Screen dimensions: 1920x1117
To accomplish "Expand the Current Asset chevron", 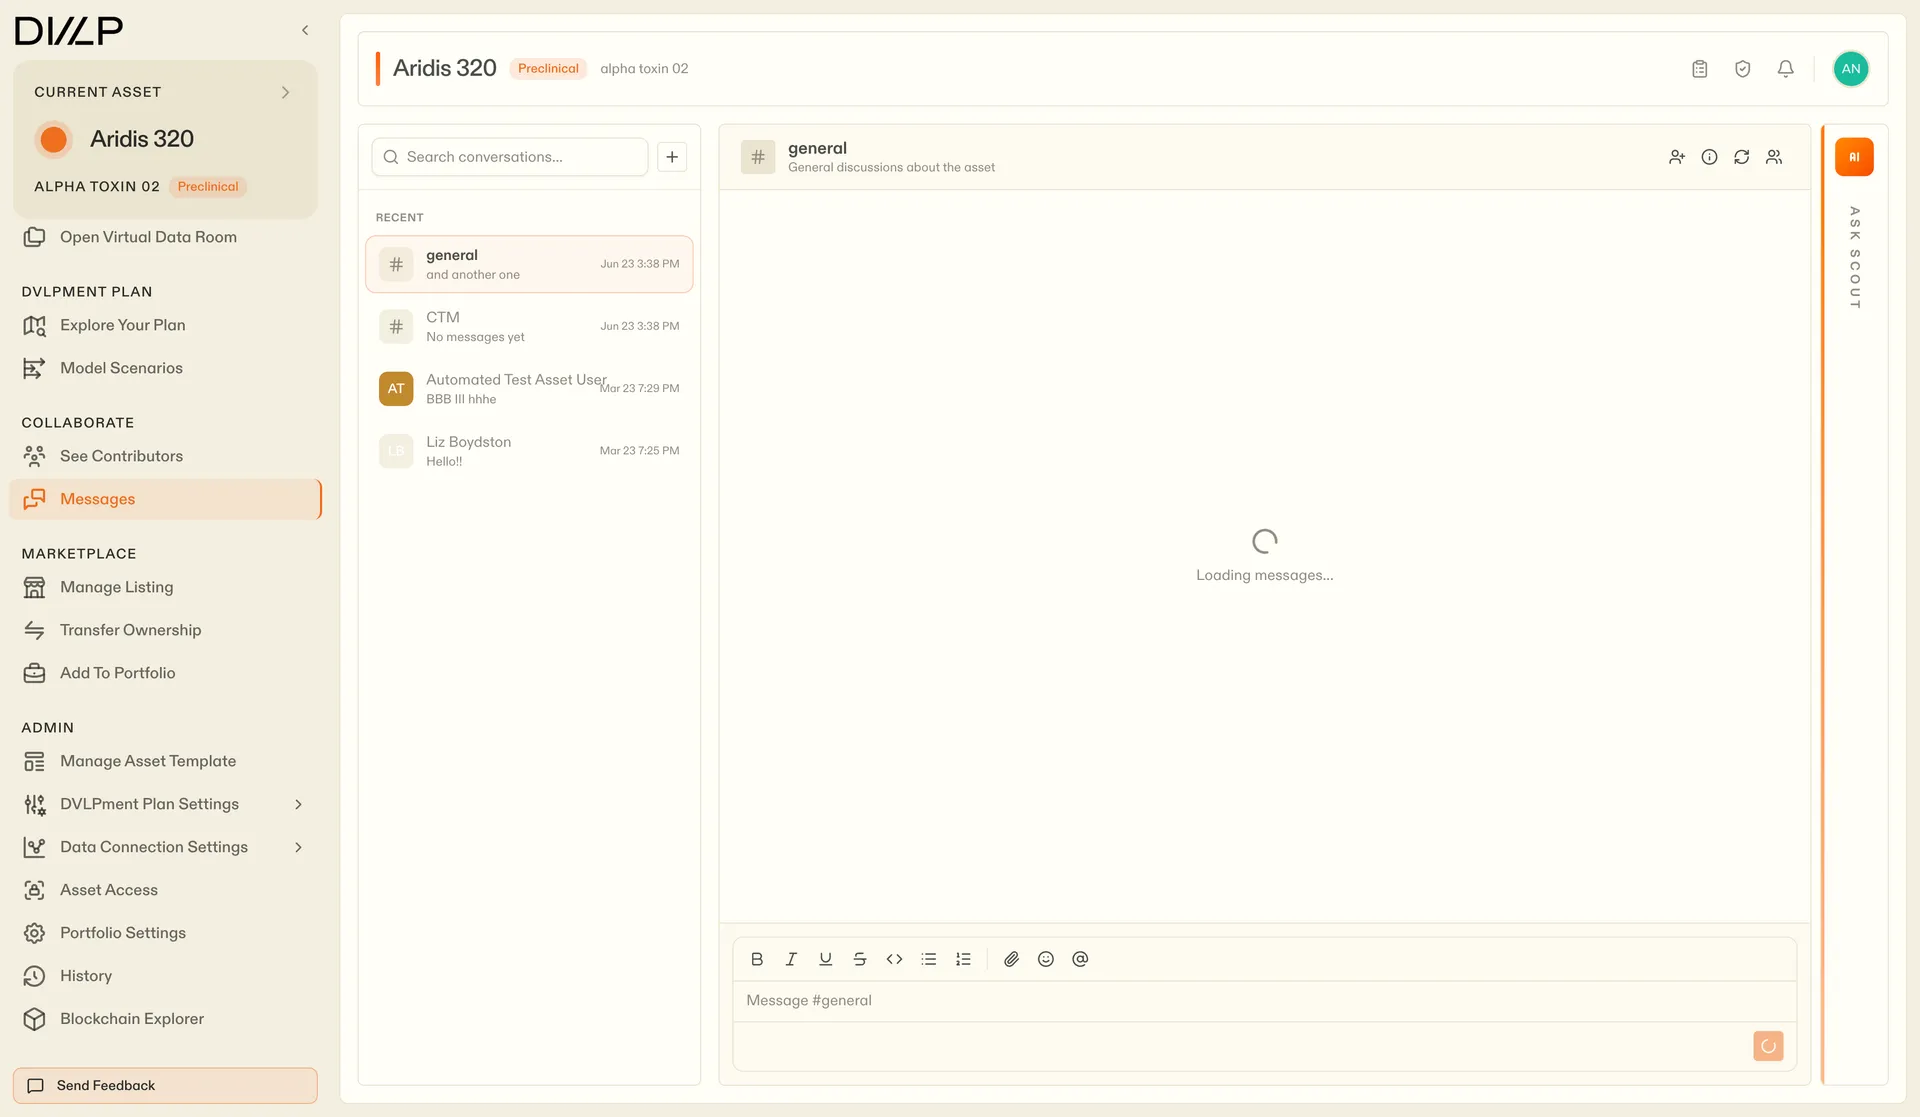I will click(x=285, y=92).
